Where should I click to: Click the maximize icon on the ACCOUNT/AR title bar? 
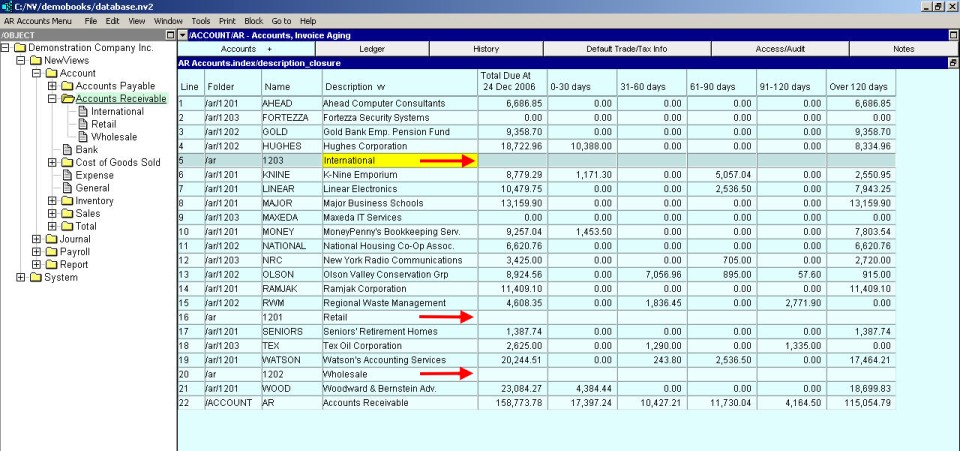pos(953,35)
